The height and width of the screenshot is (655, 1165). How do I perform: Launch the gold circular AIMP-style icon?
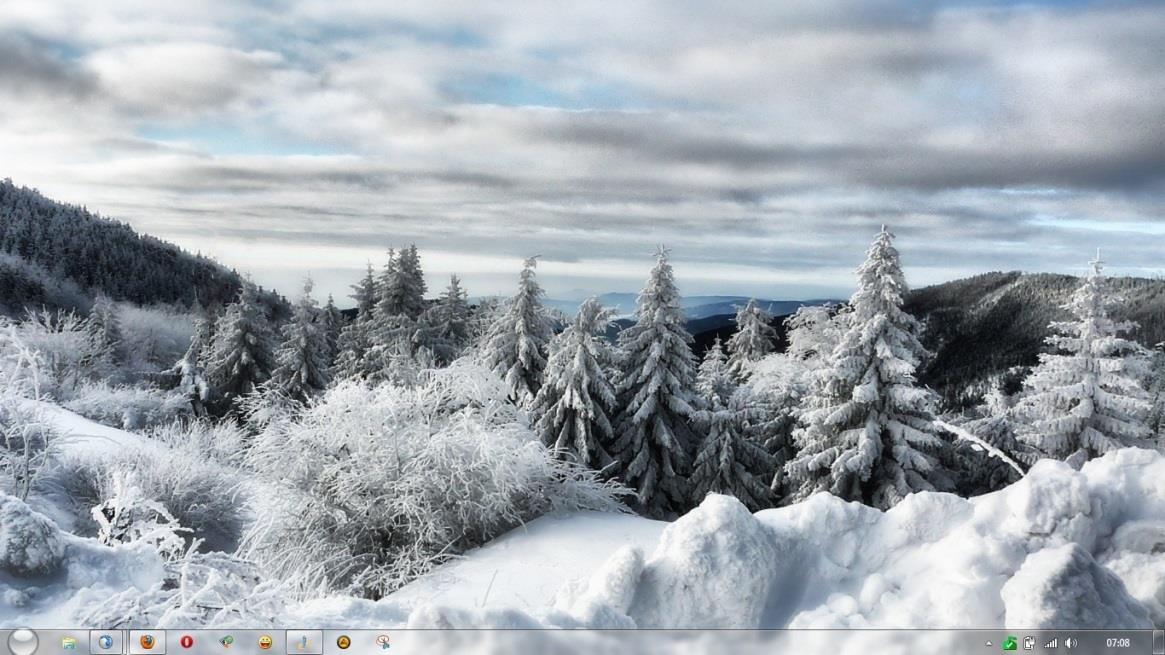[x=343, y=642]
